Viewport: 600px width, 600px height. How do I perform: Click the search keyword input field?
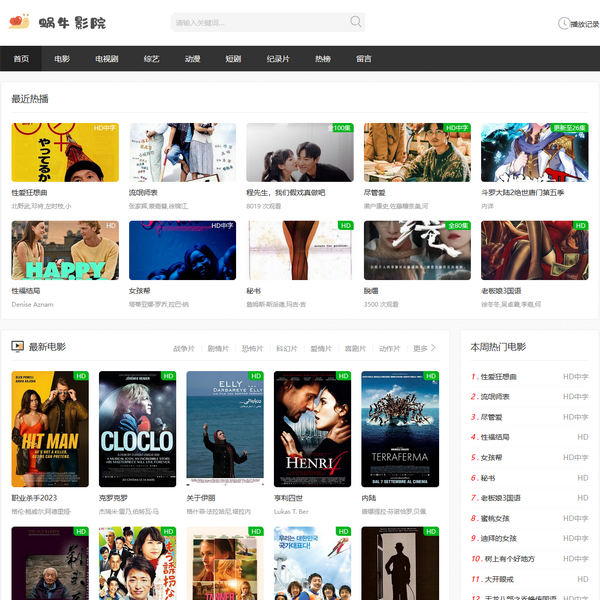pyautogui.click(x=258, y=22)
